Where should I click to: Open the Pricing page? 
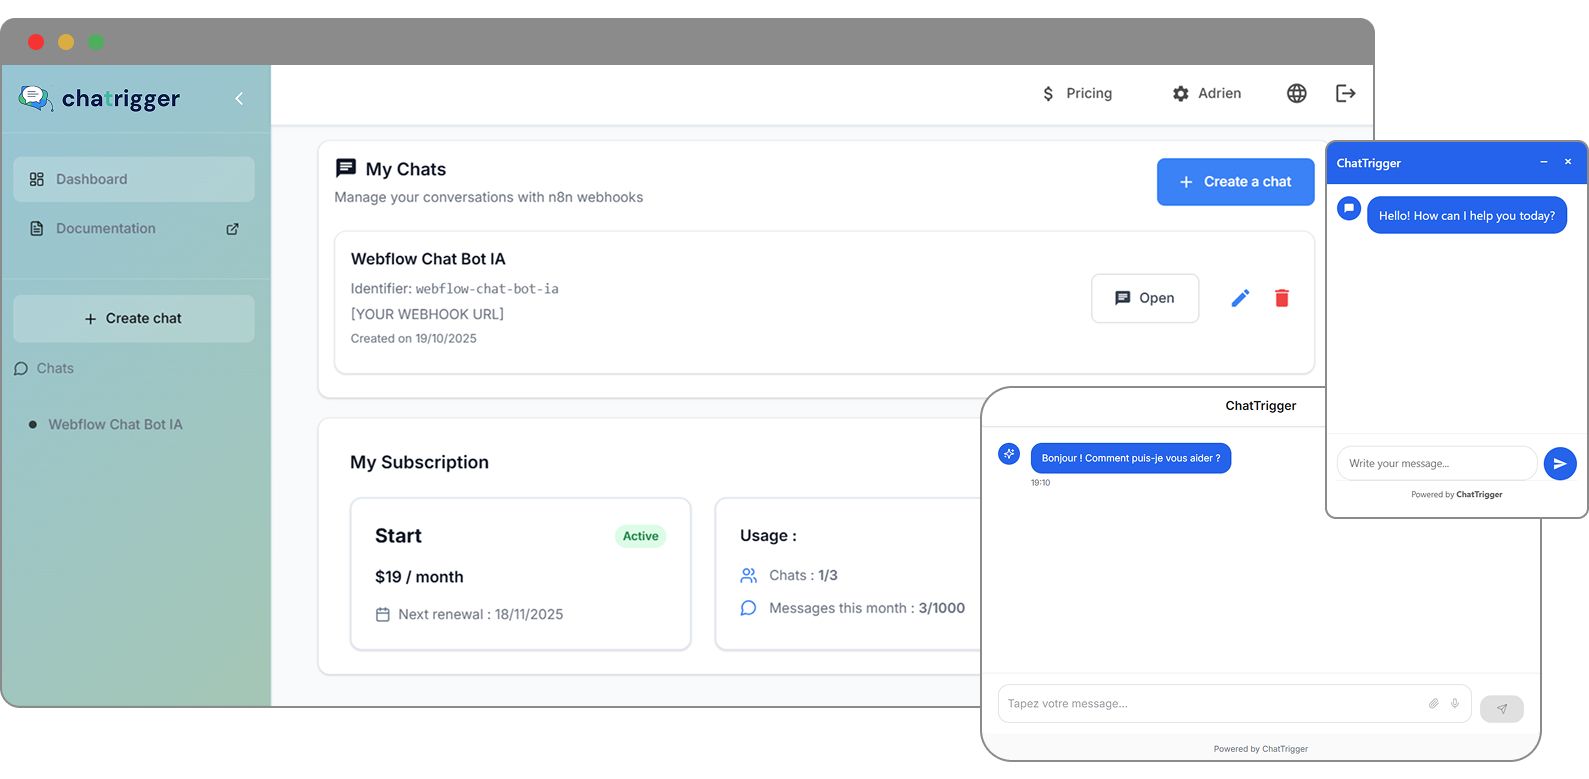click(1077, 93)
